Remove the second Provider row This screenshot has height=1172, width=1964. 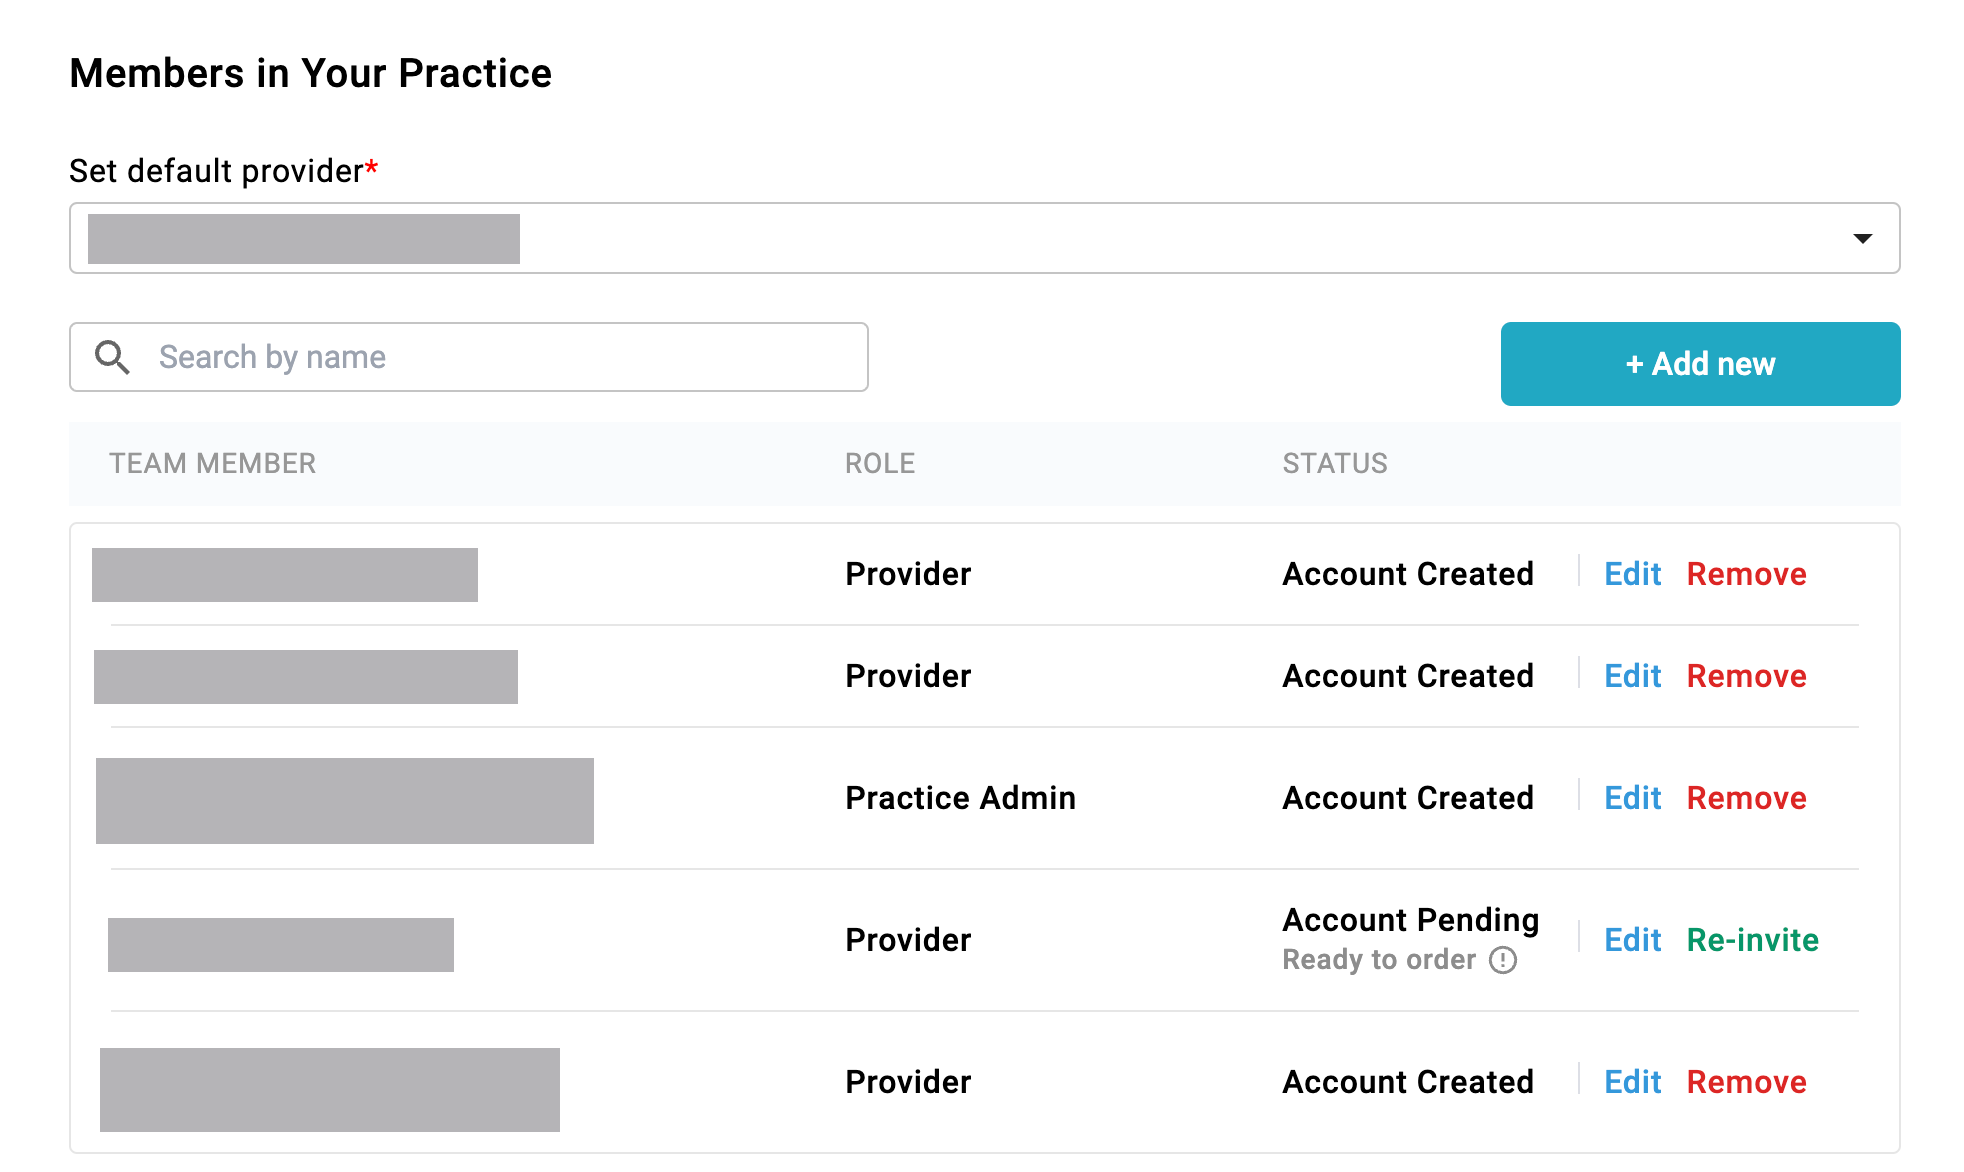(x=1746, y=676)
